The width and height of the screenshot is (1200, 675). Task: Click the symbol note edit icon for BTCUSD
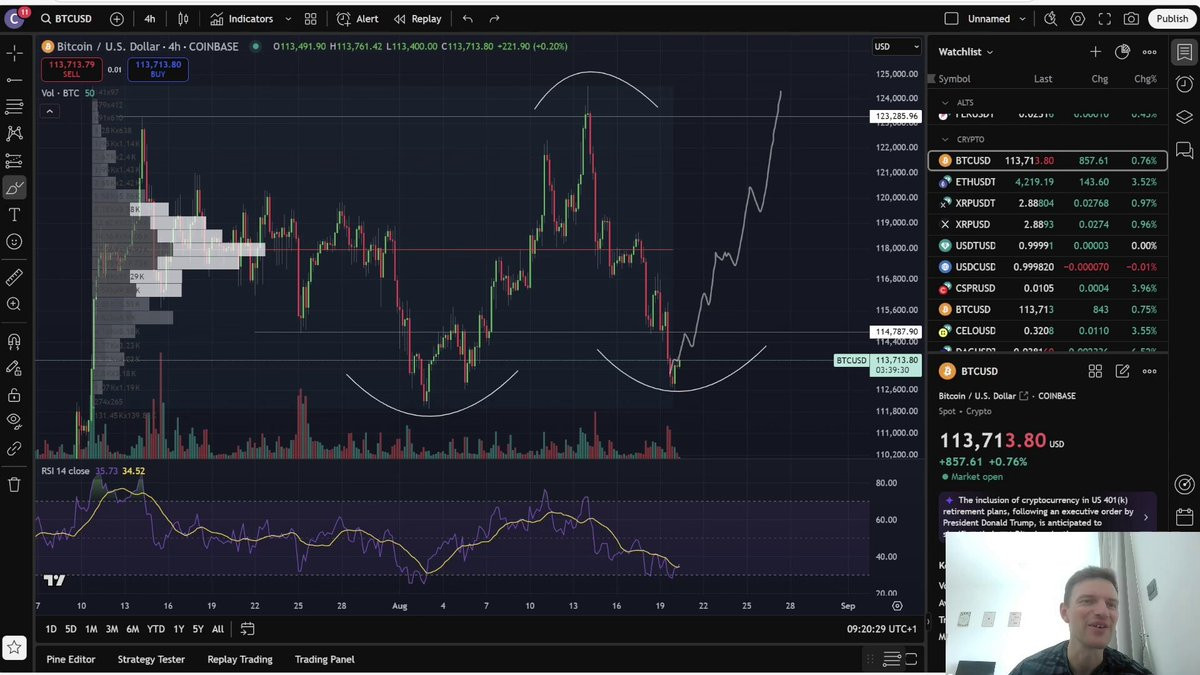[1122, 371]
